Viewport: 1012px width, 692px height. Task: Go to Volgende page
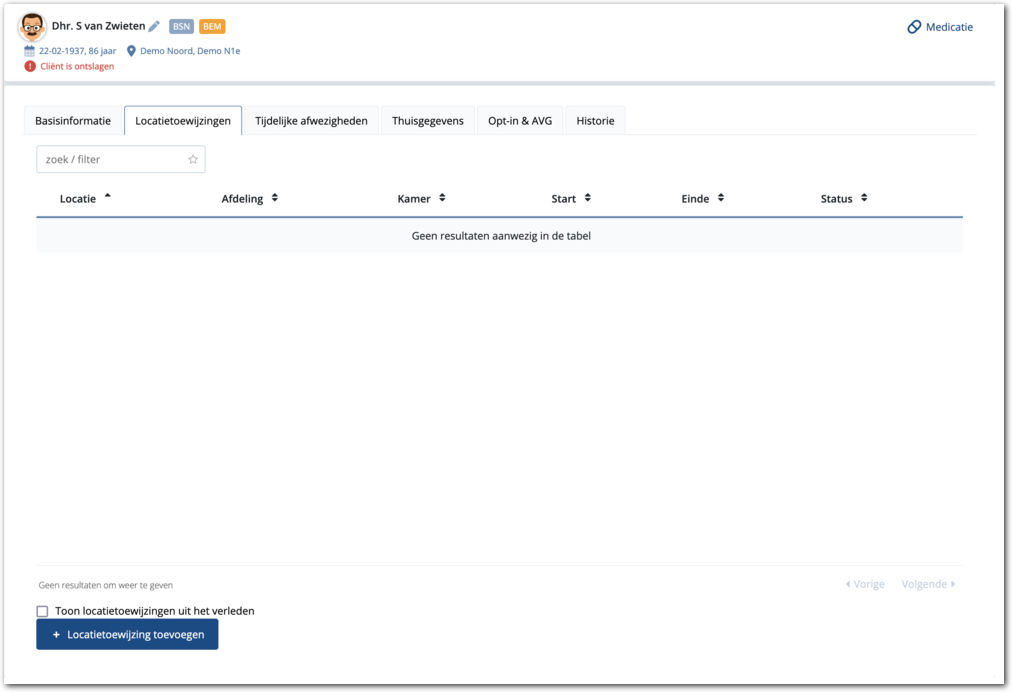928,584
